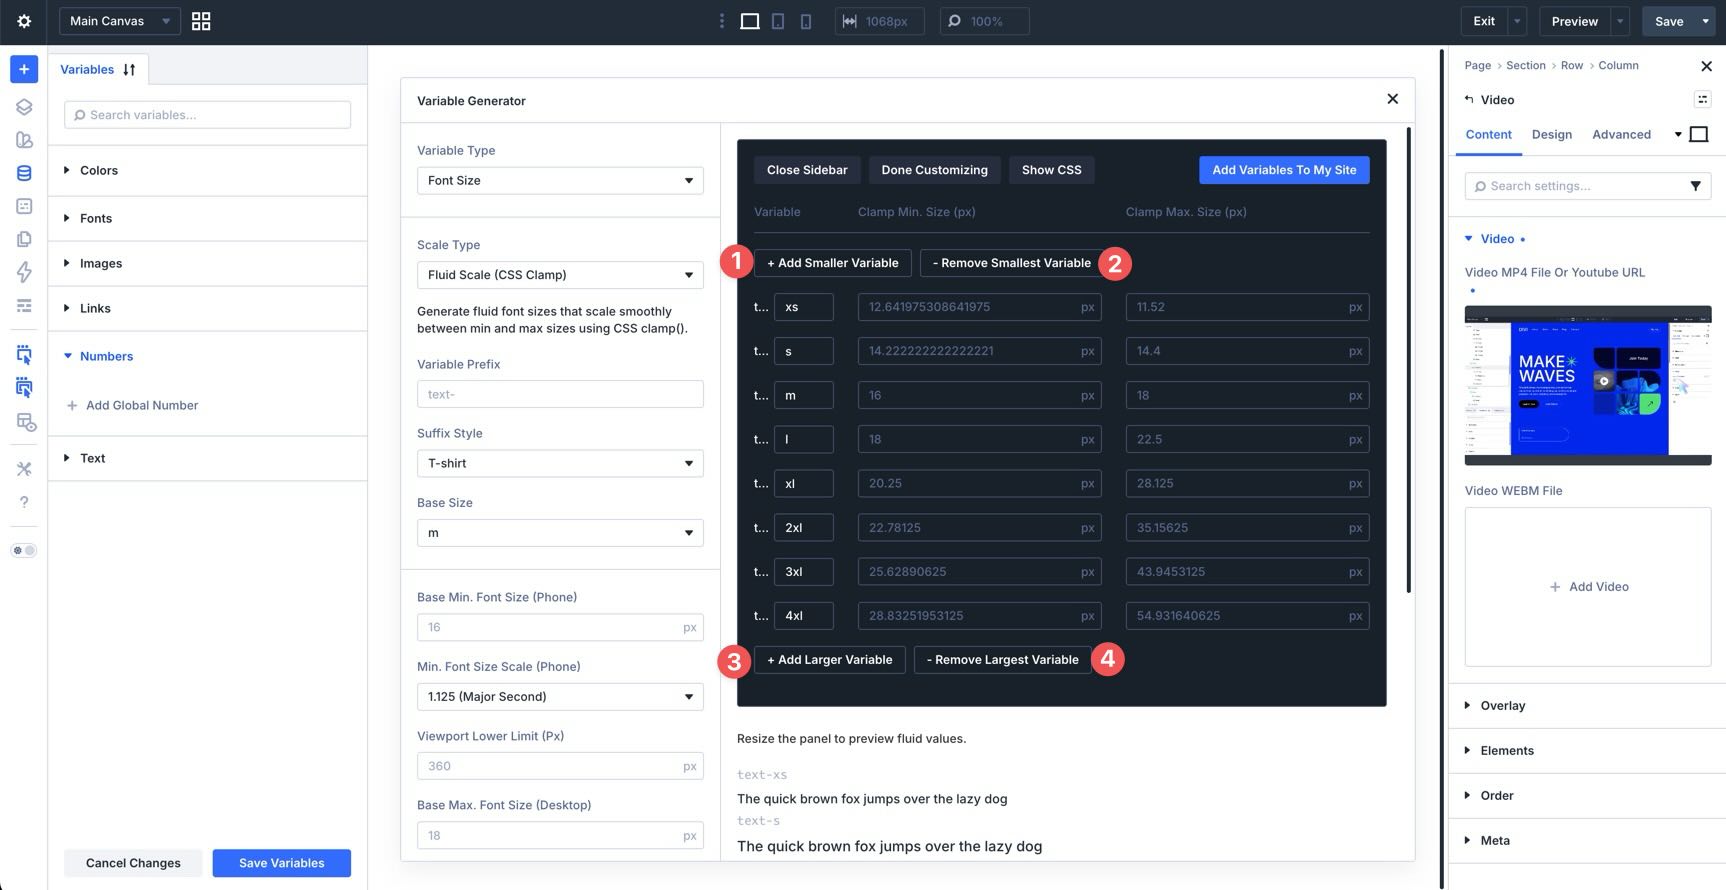The image size is (1726, 890).
Task: Click Row in the breadcrumb
Action: [1571, 66]
